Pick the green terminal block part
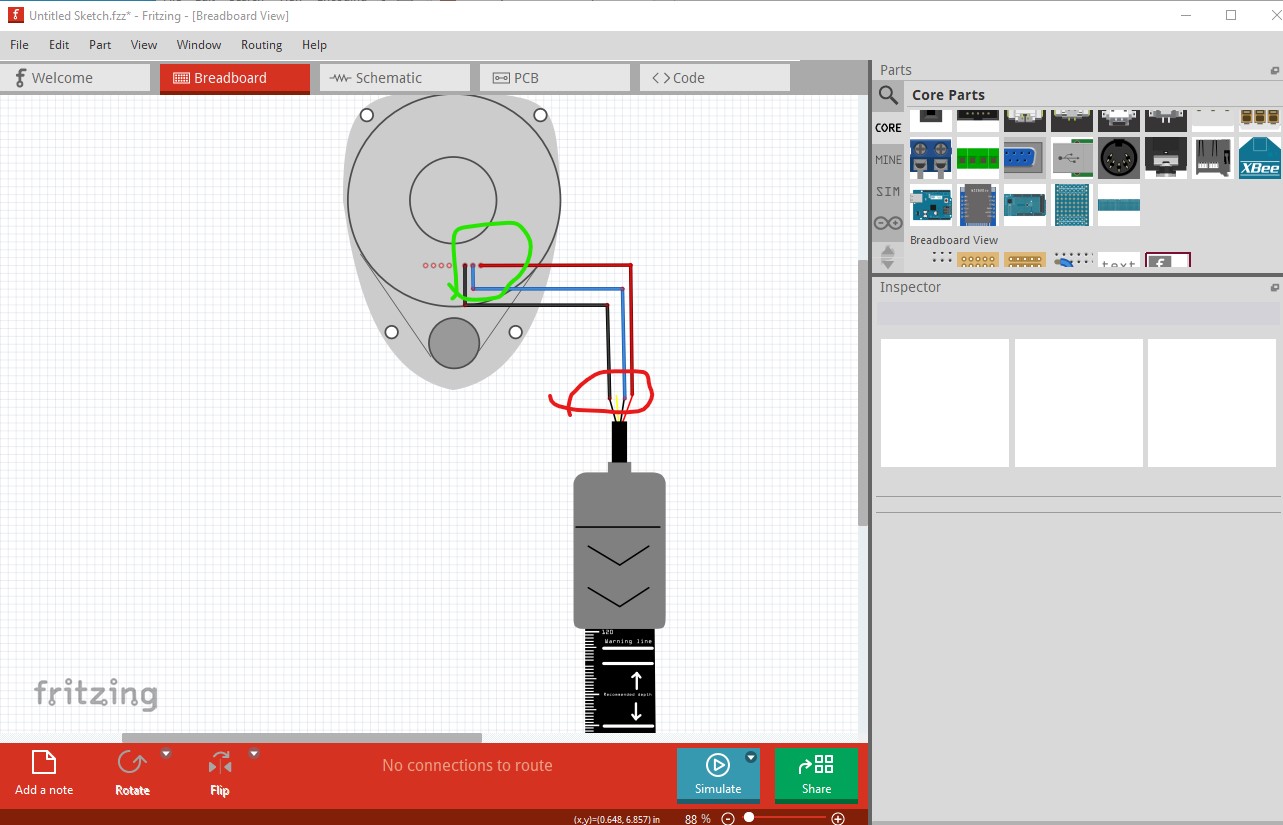This screenshot has width=1283, height=825. pyautogui.click(x=978, y=158)
